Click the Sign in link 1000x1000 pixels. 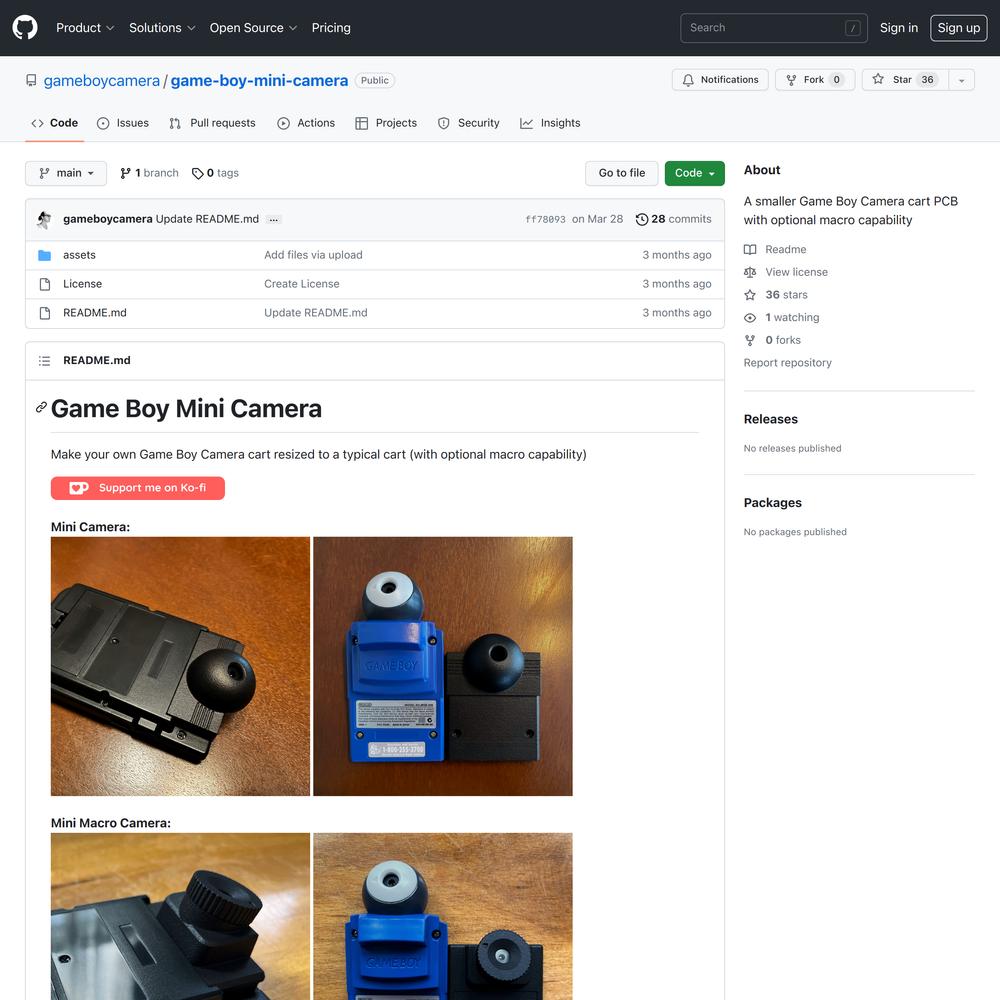(899, 27)
